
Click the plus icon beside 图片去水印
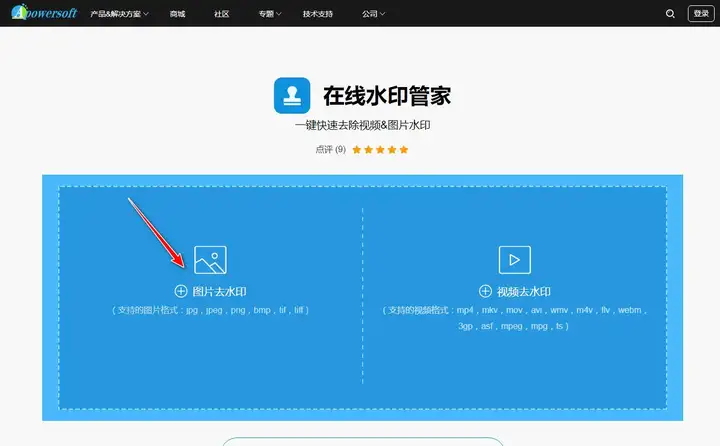[181, 291]
